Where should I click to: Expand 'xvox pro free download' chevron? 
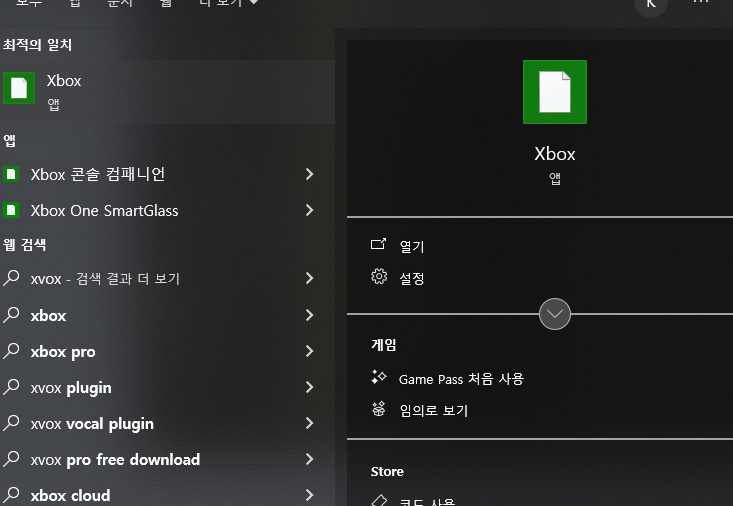309,459
